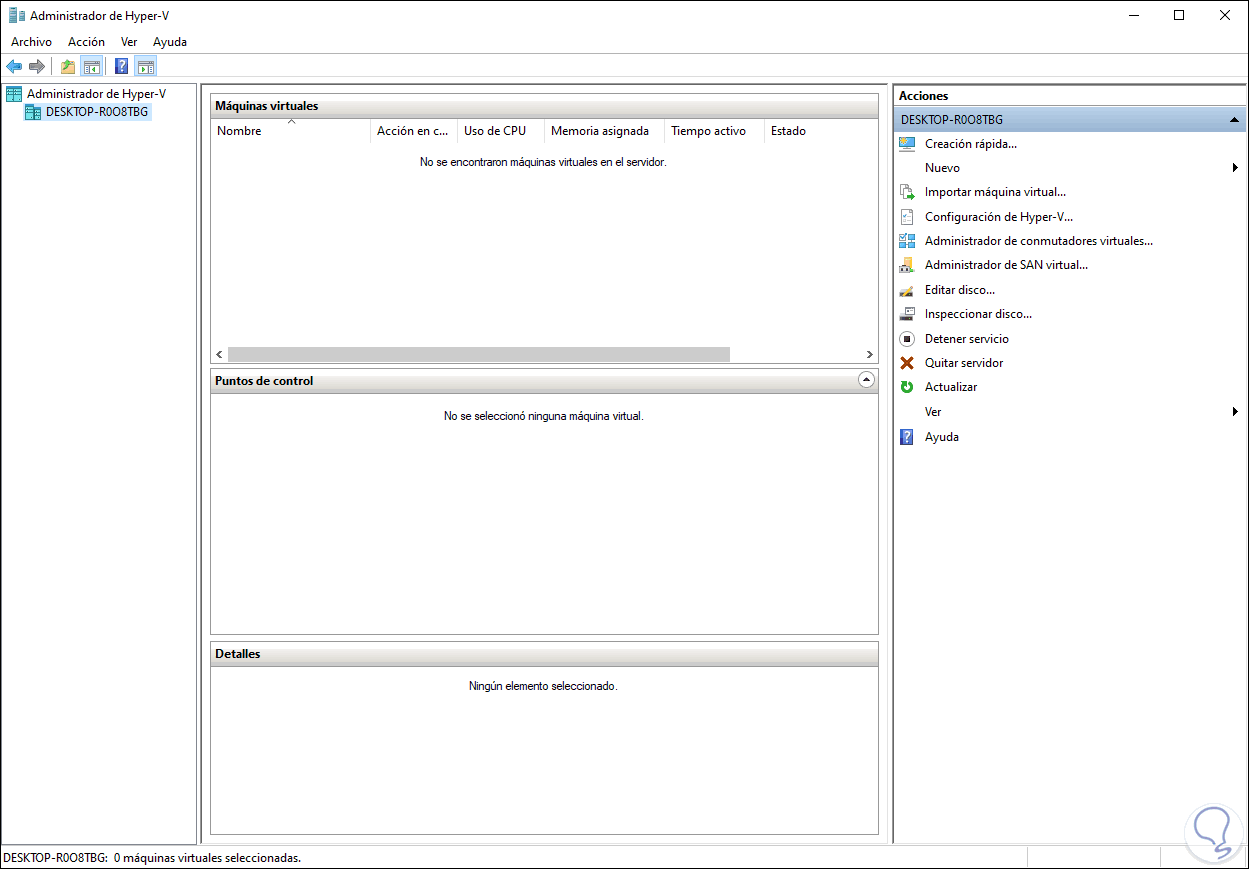Expand the Nuevo submenu in Acciones

(x=1236, y=168)
